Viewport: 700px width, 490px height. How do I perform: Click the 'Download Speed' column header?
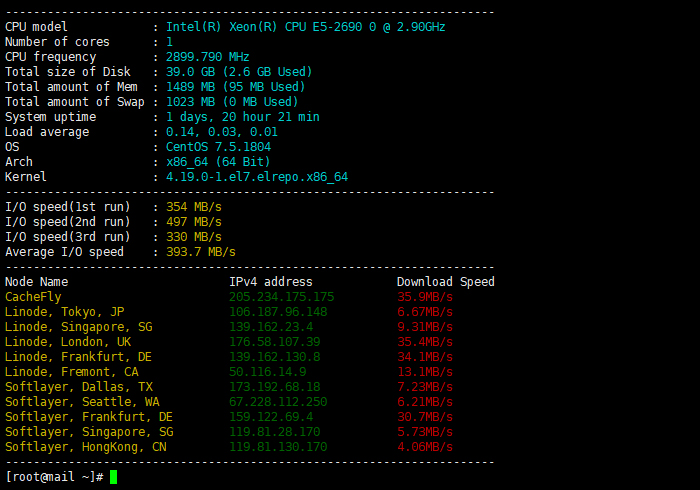446,282
